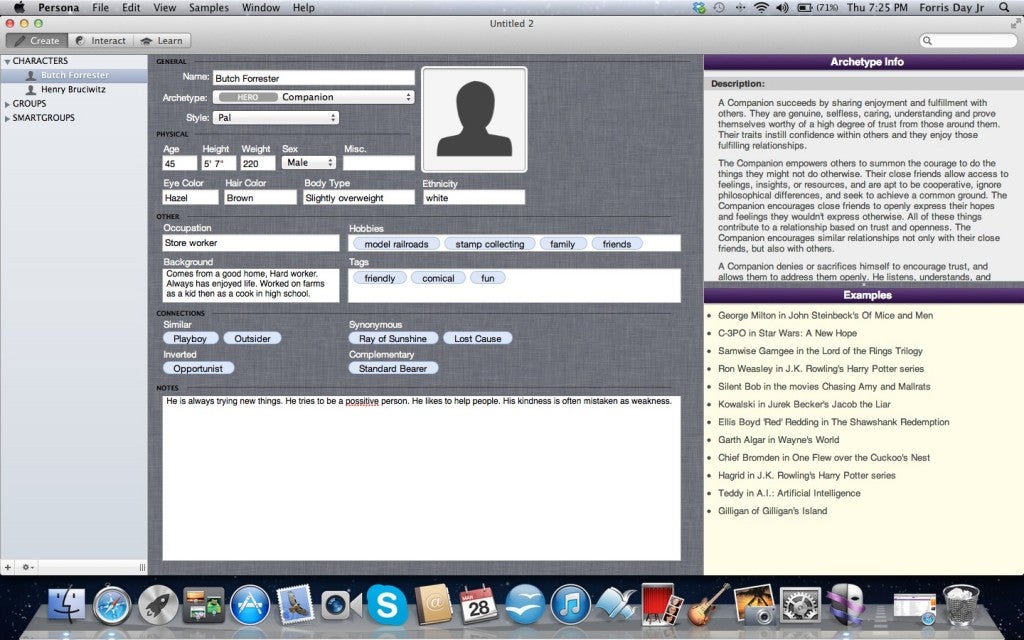1024x640 pixels.
Task: Open Calendar from the Dock
Action: pyautogui.click(x=479, y=605)
